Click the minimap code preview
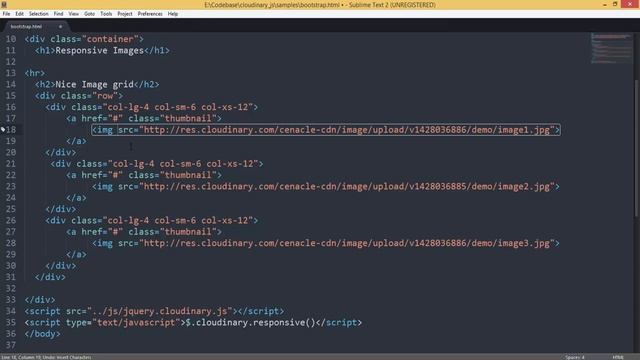 [611, 49]
